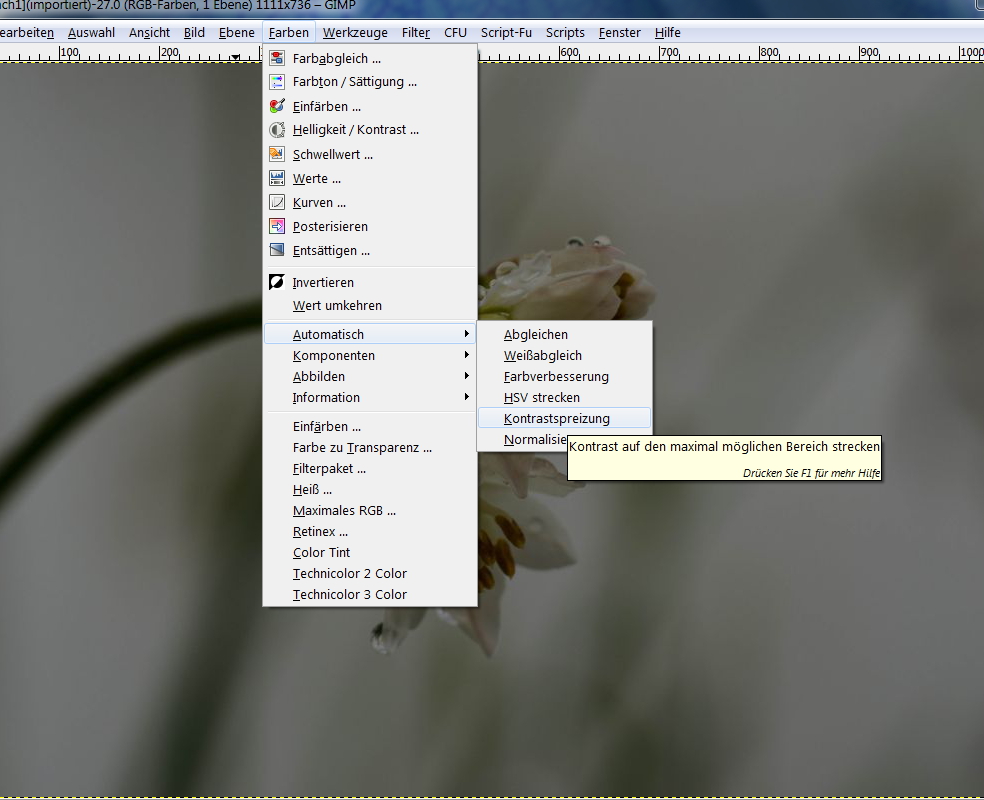This screenshot has width=984, height=800.
Task: Expand the Information submenu
Action: 370,397
